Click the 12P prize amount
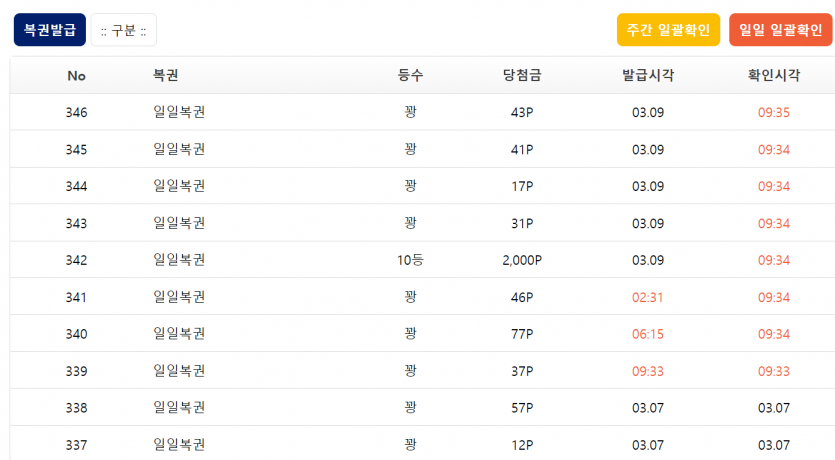 coord(522,445)
